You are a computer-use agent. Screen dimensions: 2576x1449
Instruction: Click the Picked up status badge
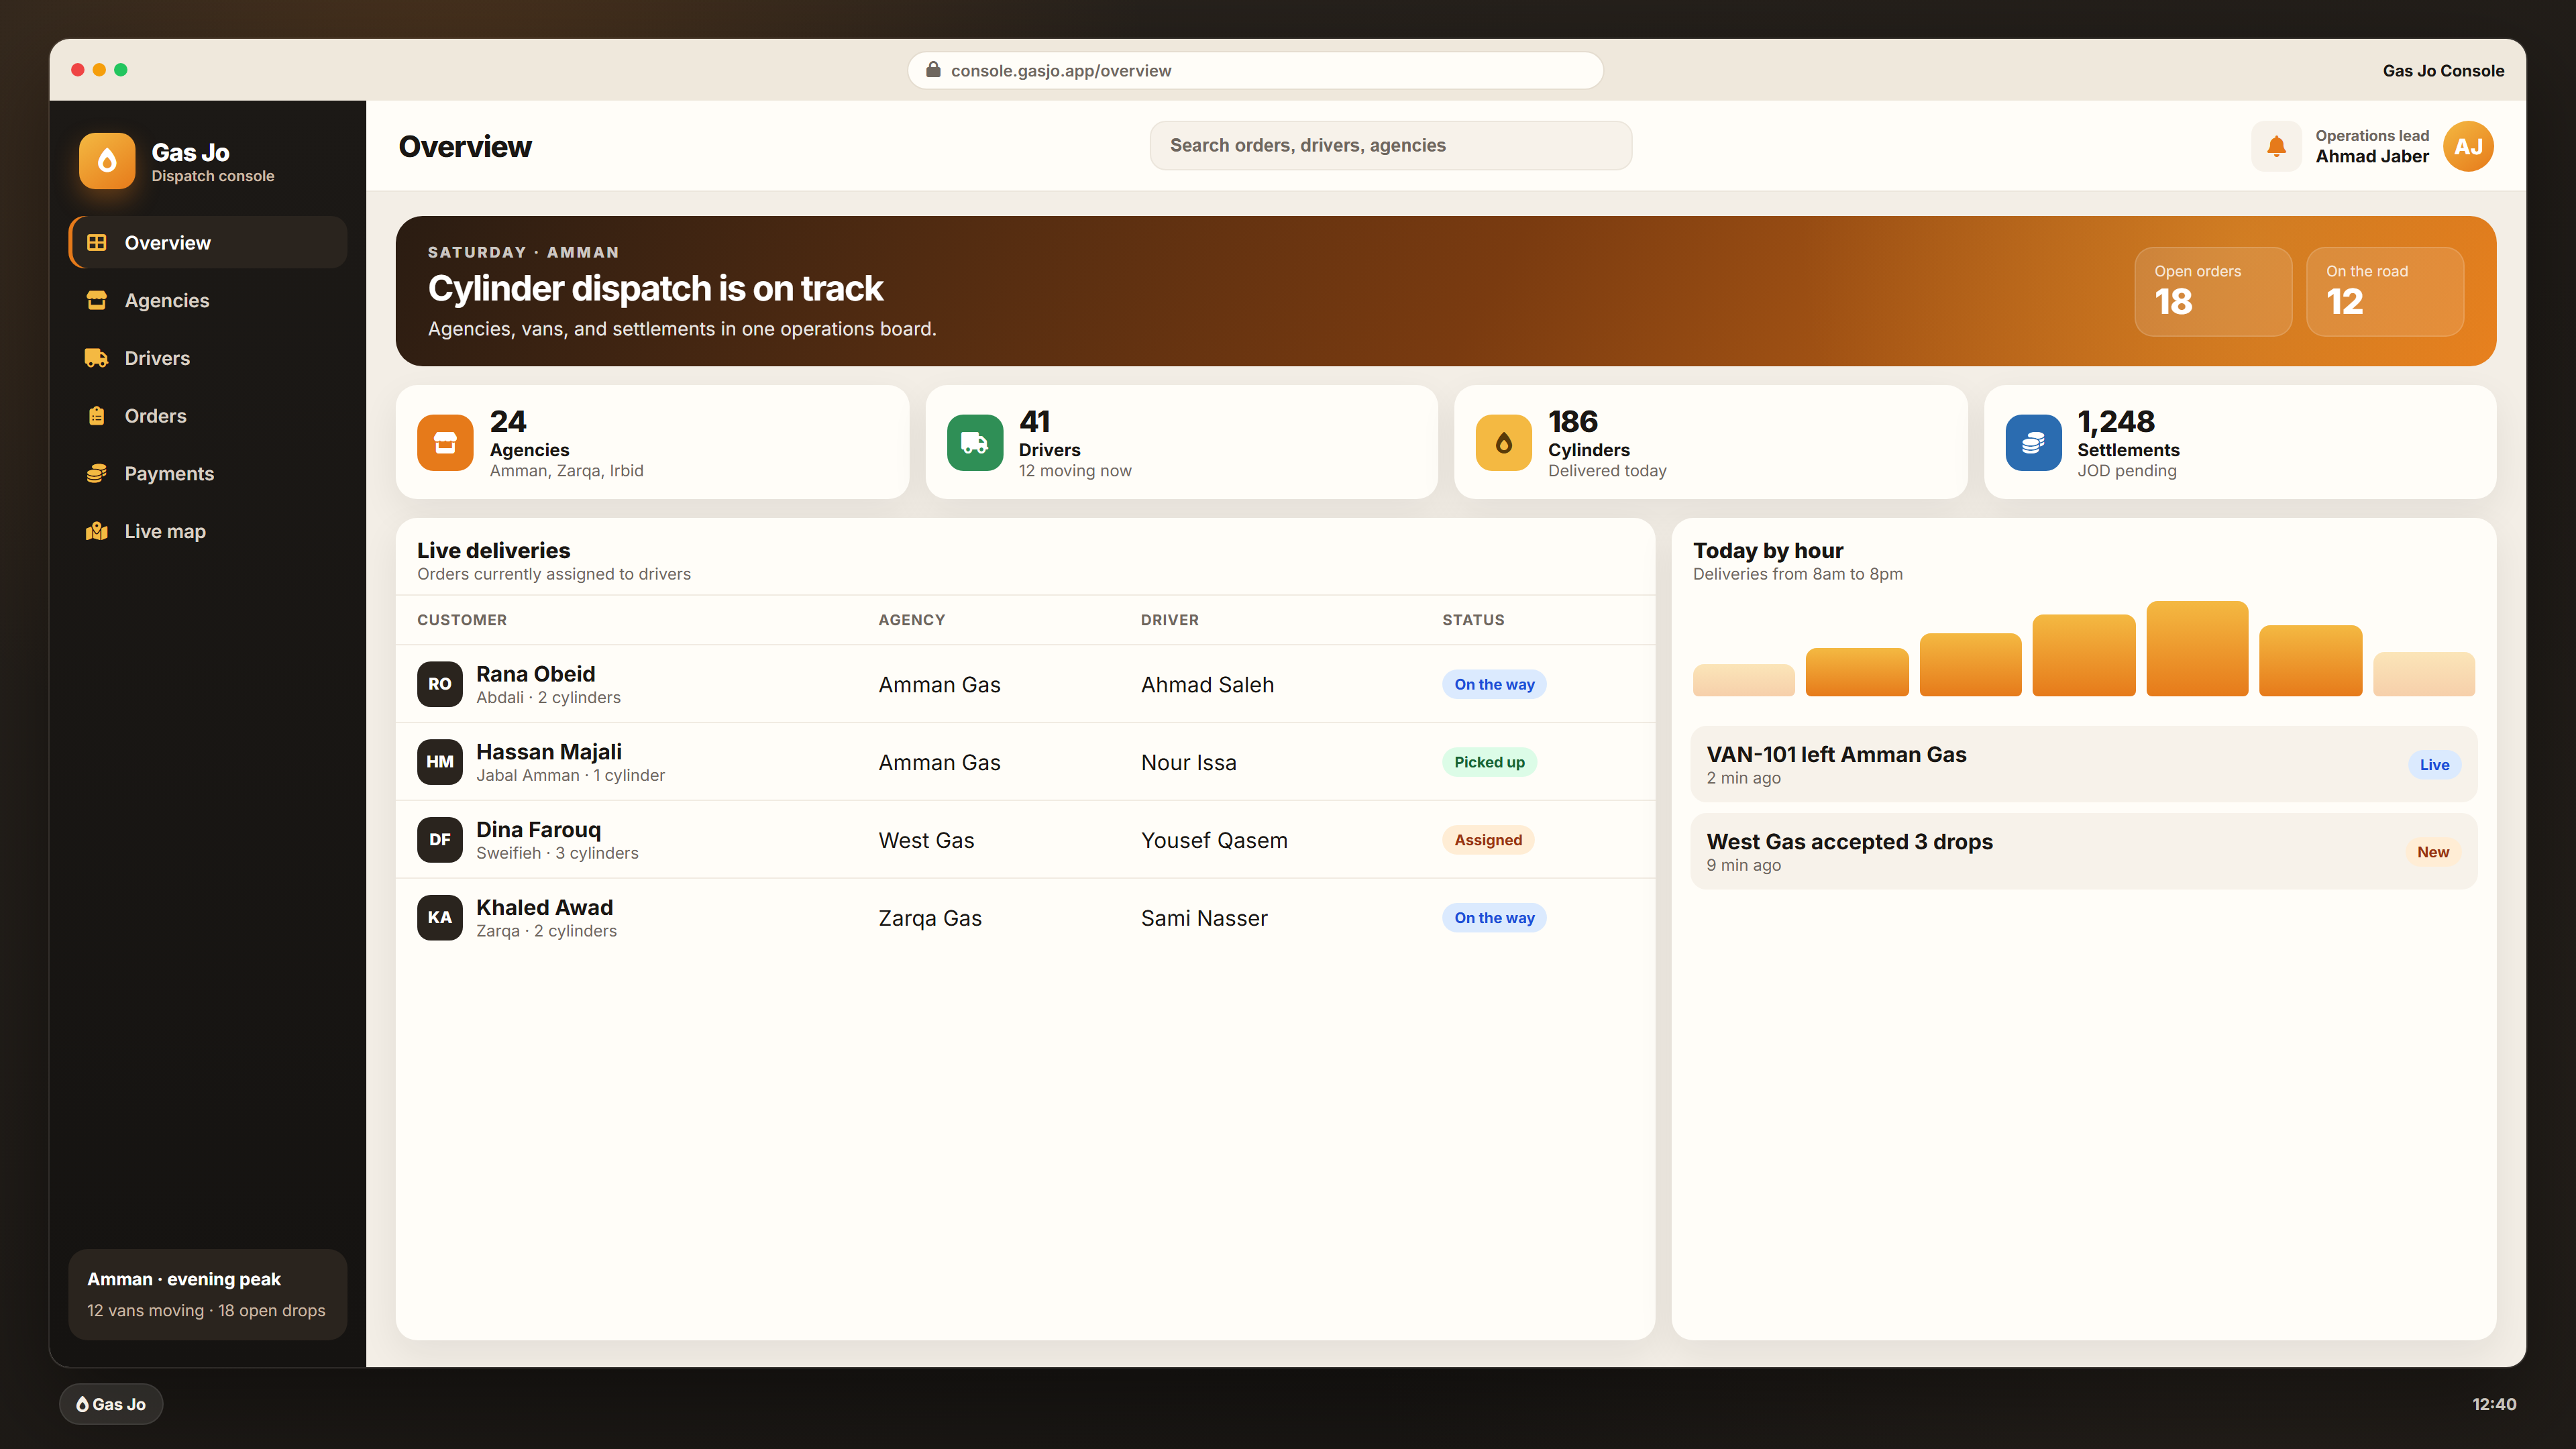pos(1489,762)
